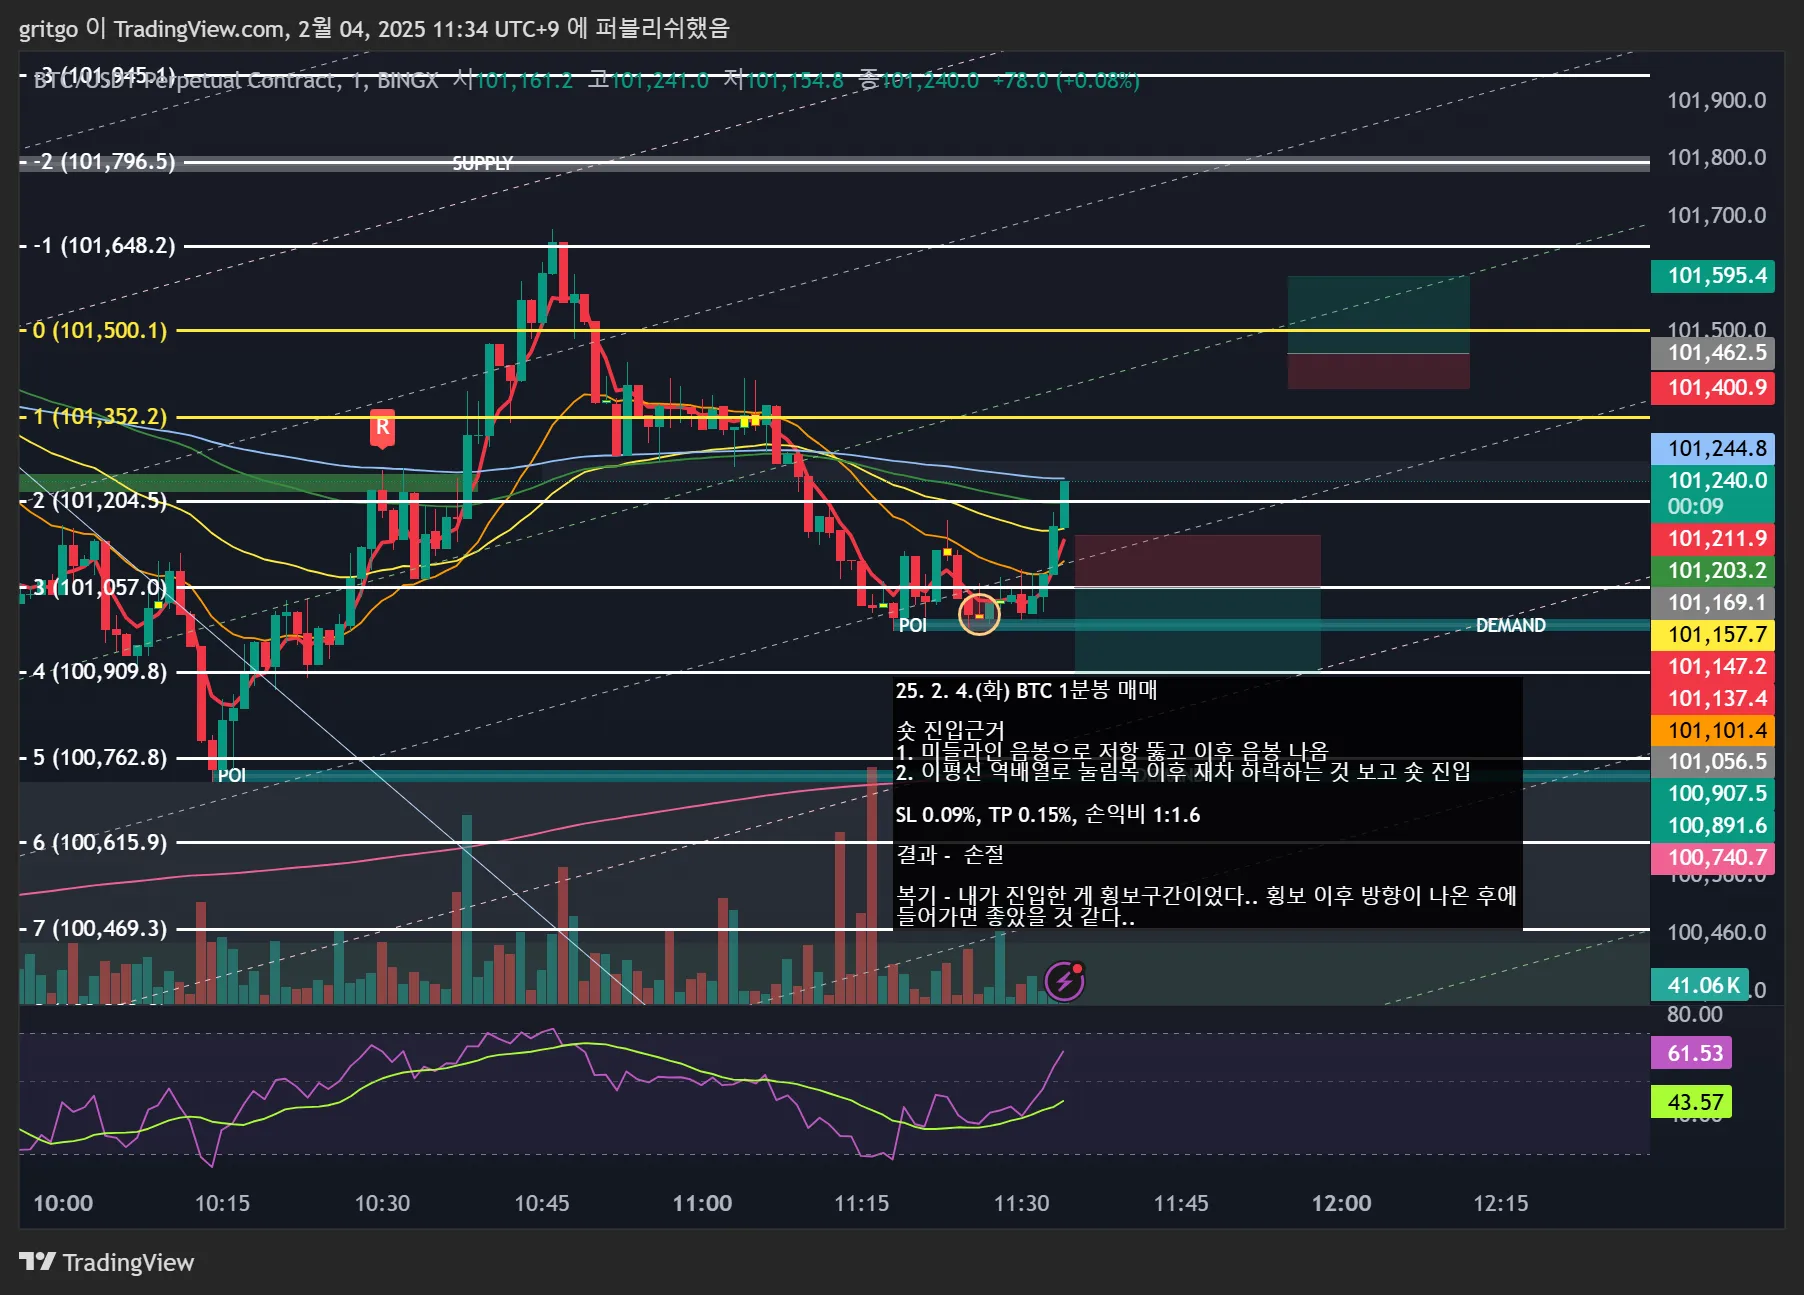Viewport: 1804px width, 1295px height.
Task: Click the red 101,211.9 price tag
Action: (x=1713, y=538)
